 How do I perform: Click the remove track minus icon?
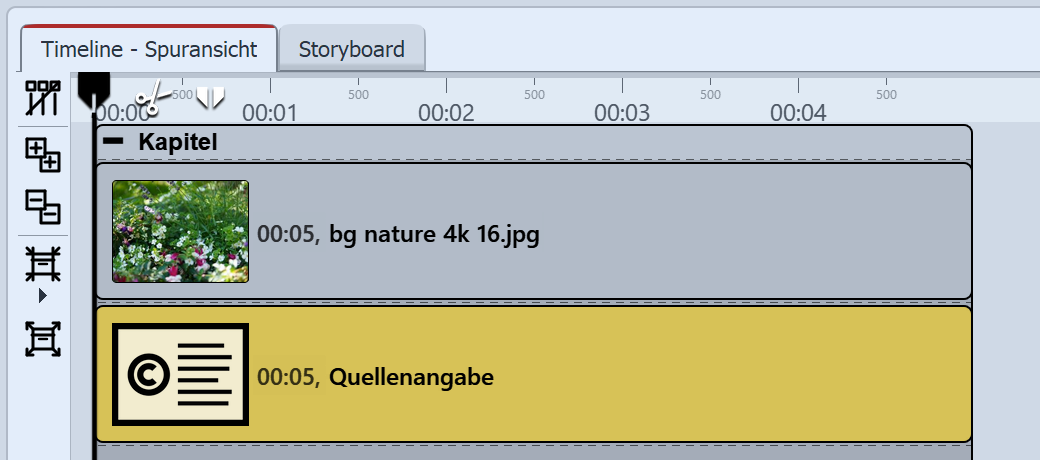(43, 207)
